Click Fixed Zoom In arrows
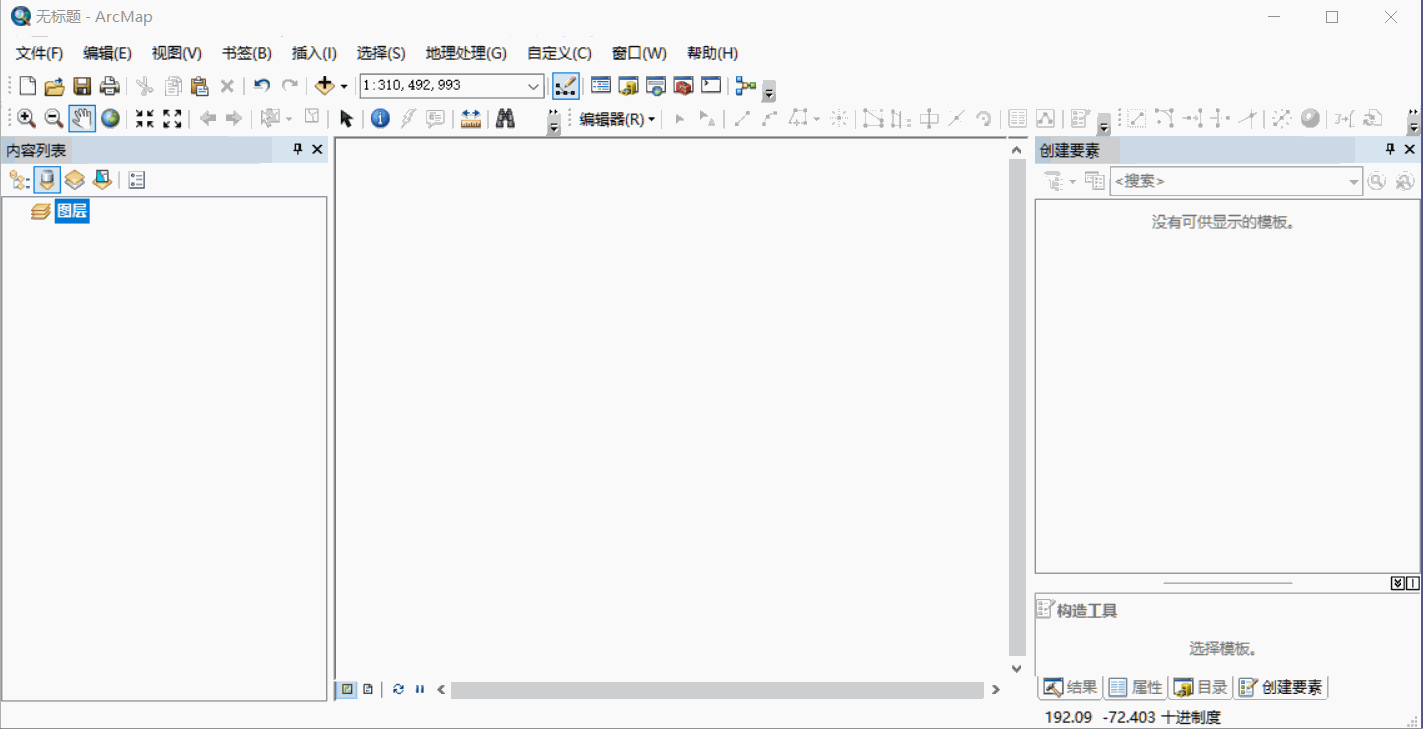This screenshot has height=729, width=1423. pos(145,119)
